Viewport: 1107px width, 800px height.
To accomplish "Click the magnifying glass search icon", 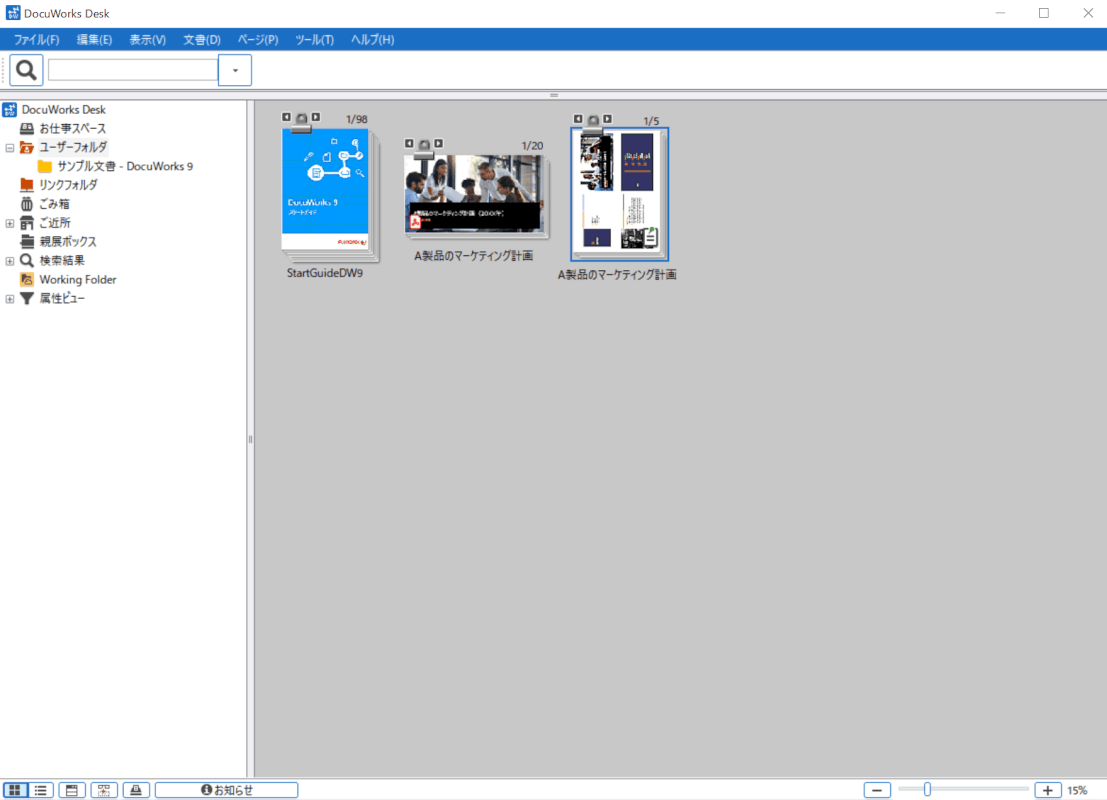I will [27, 70].
